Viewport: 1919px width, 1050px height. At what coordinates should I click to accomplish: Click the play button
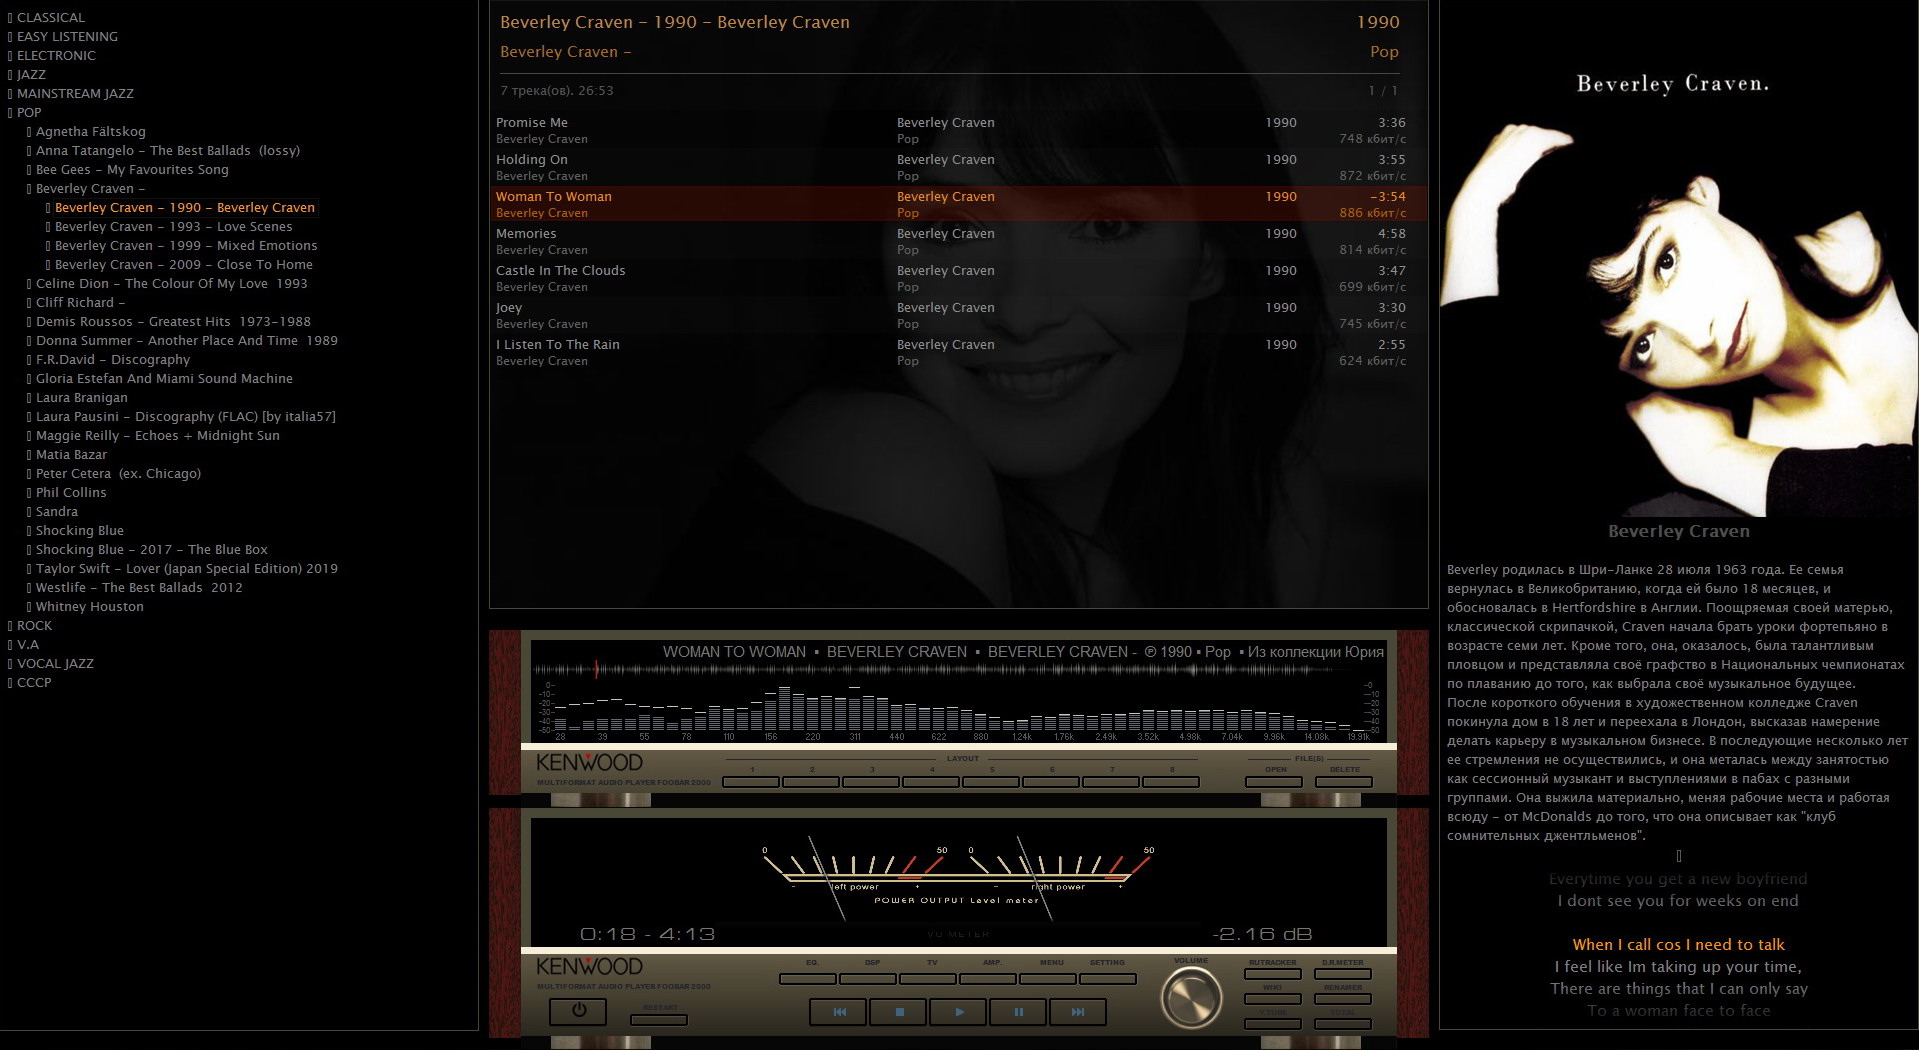tap(958, 1012)
